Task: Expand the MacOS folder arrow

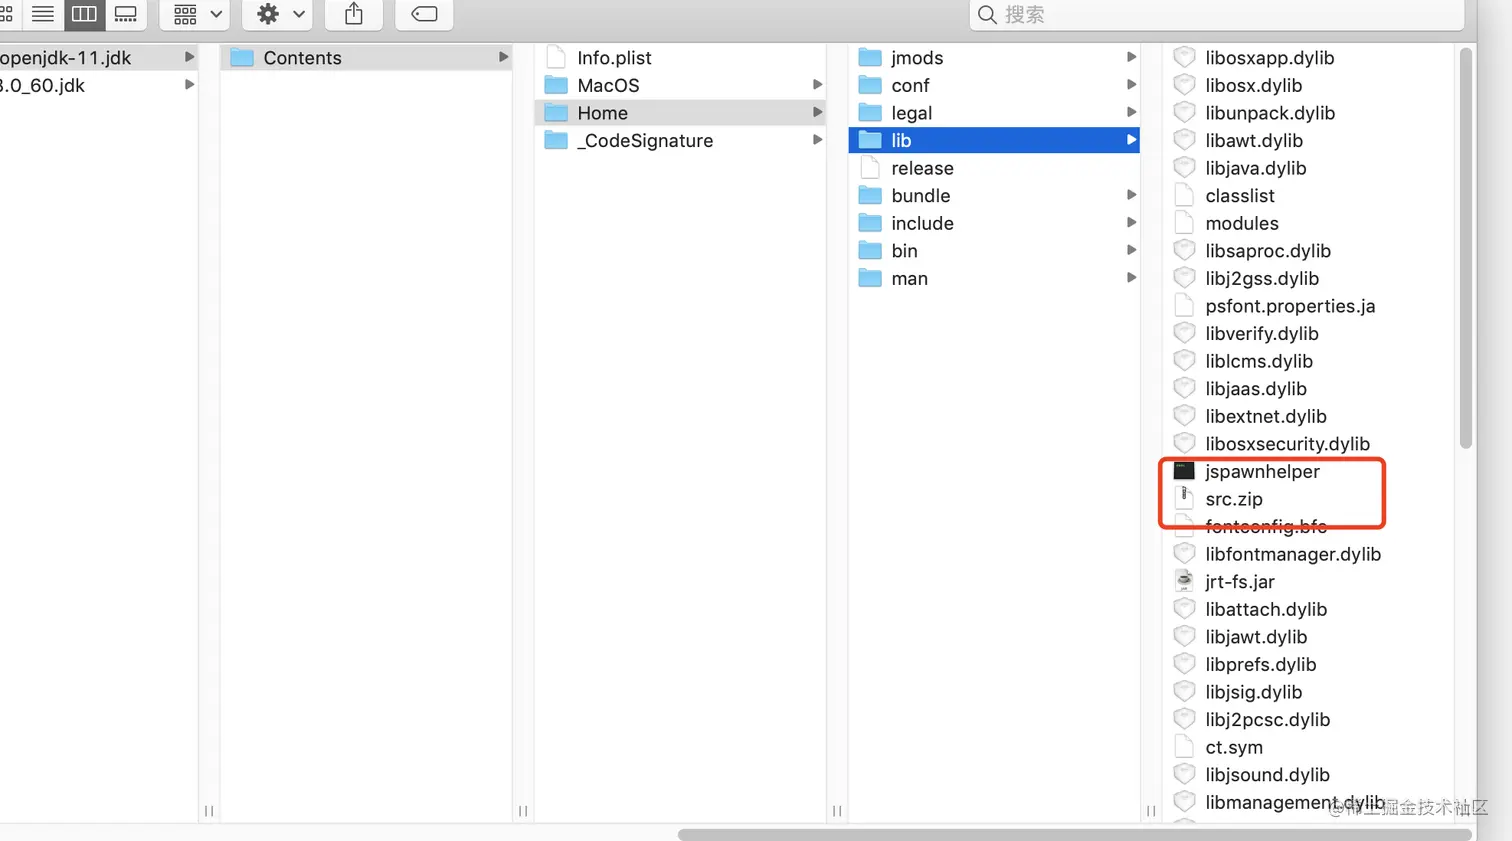Action: 817,86
